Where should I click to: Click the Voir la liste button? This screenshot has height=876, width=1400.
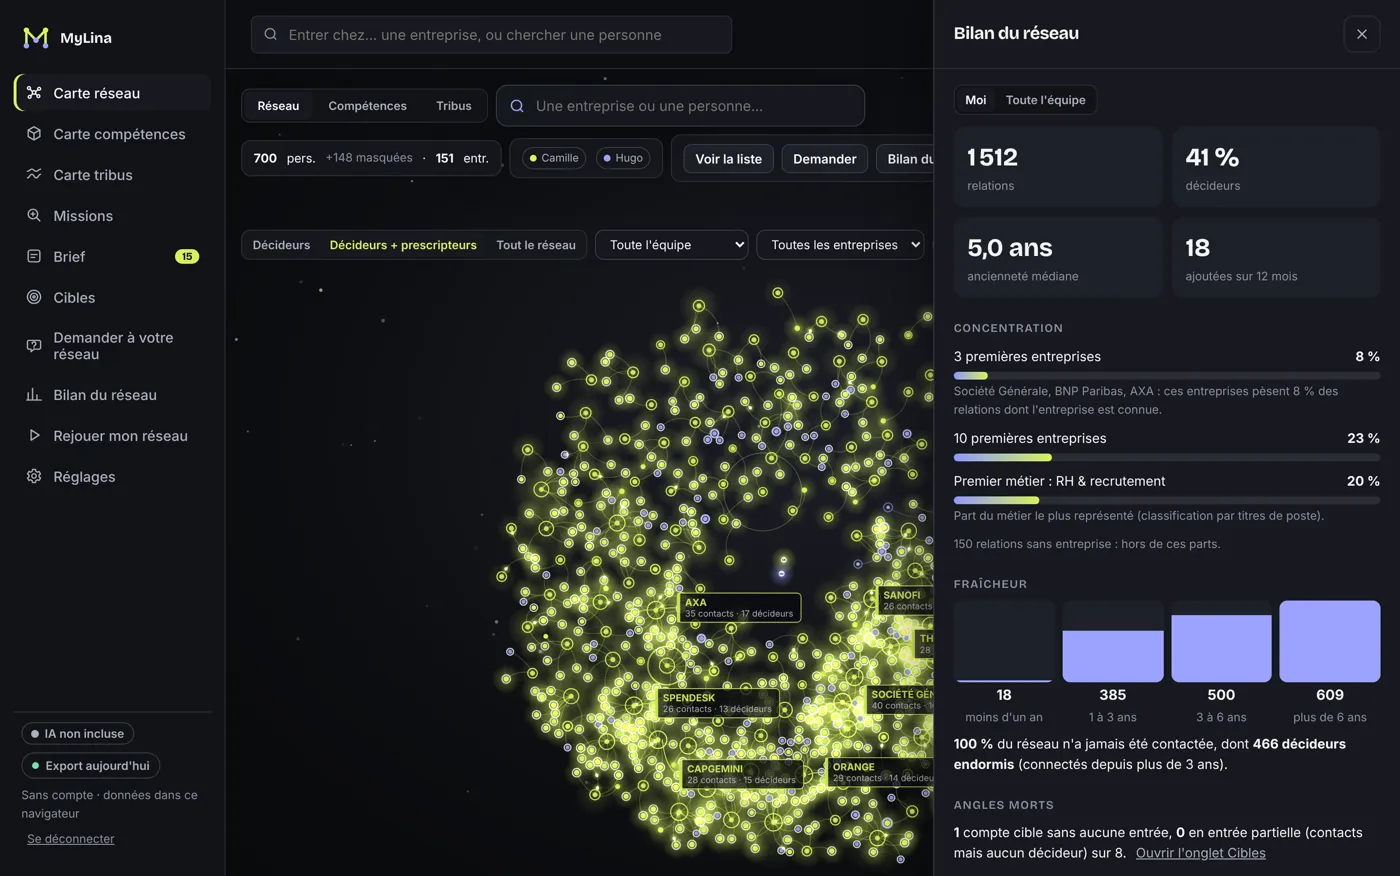pyautogui.click(x=728, y=159)
